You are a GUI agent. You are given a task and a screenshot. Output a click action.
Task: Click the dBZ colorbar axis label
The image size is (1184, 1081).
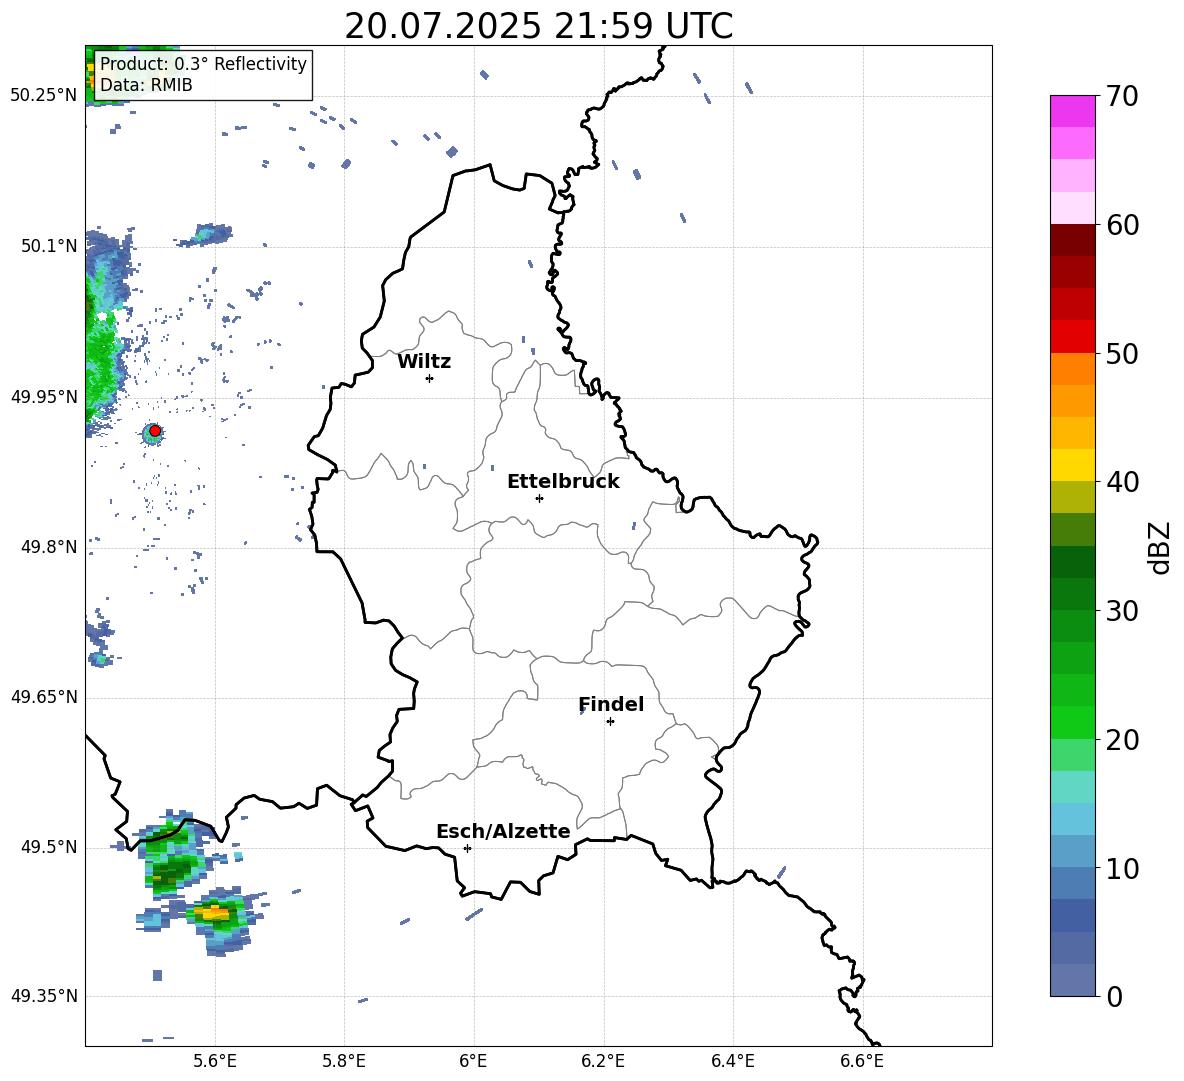tap(1161, 547)
